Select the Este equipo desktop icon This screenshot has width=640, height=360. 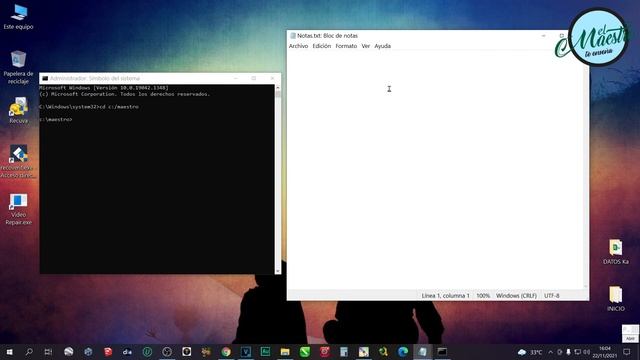click(18, 17)
